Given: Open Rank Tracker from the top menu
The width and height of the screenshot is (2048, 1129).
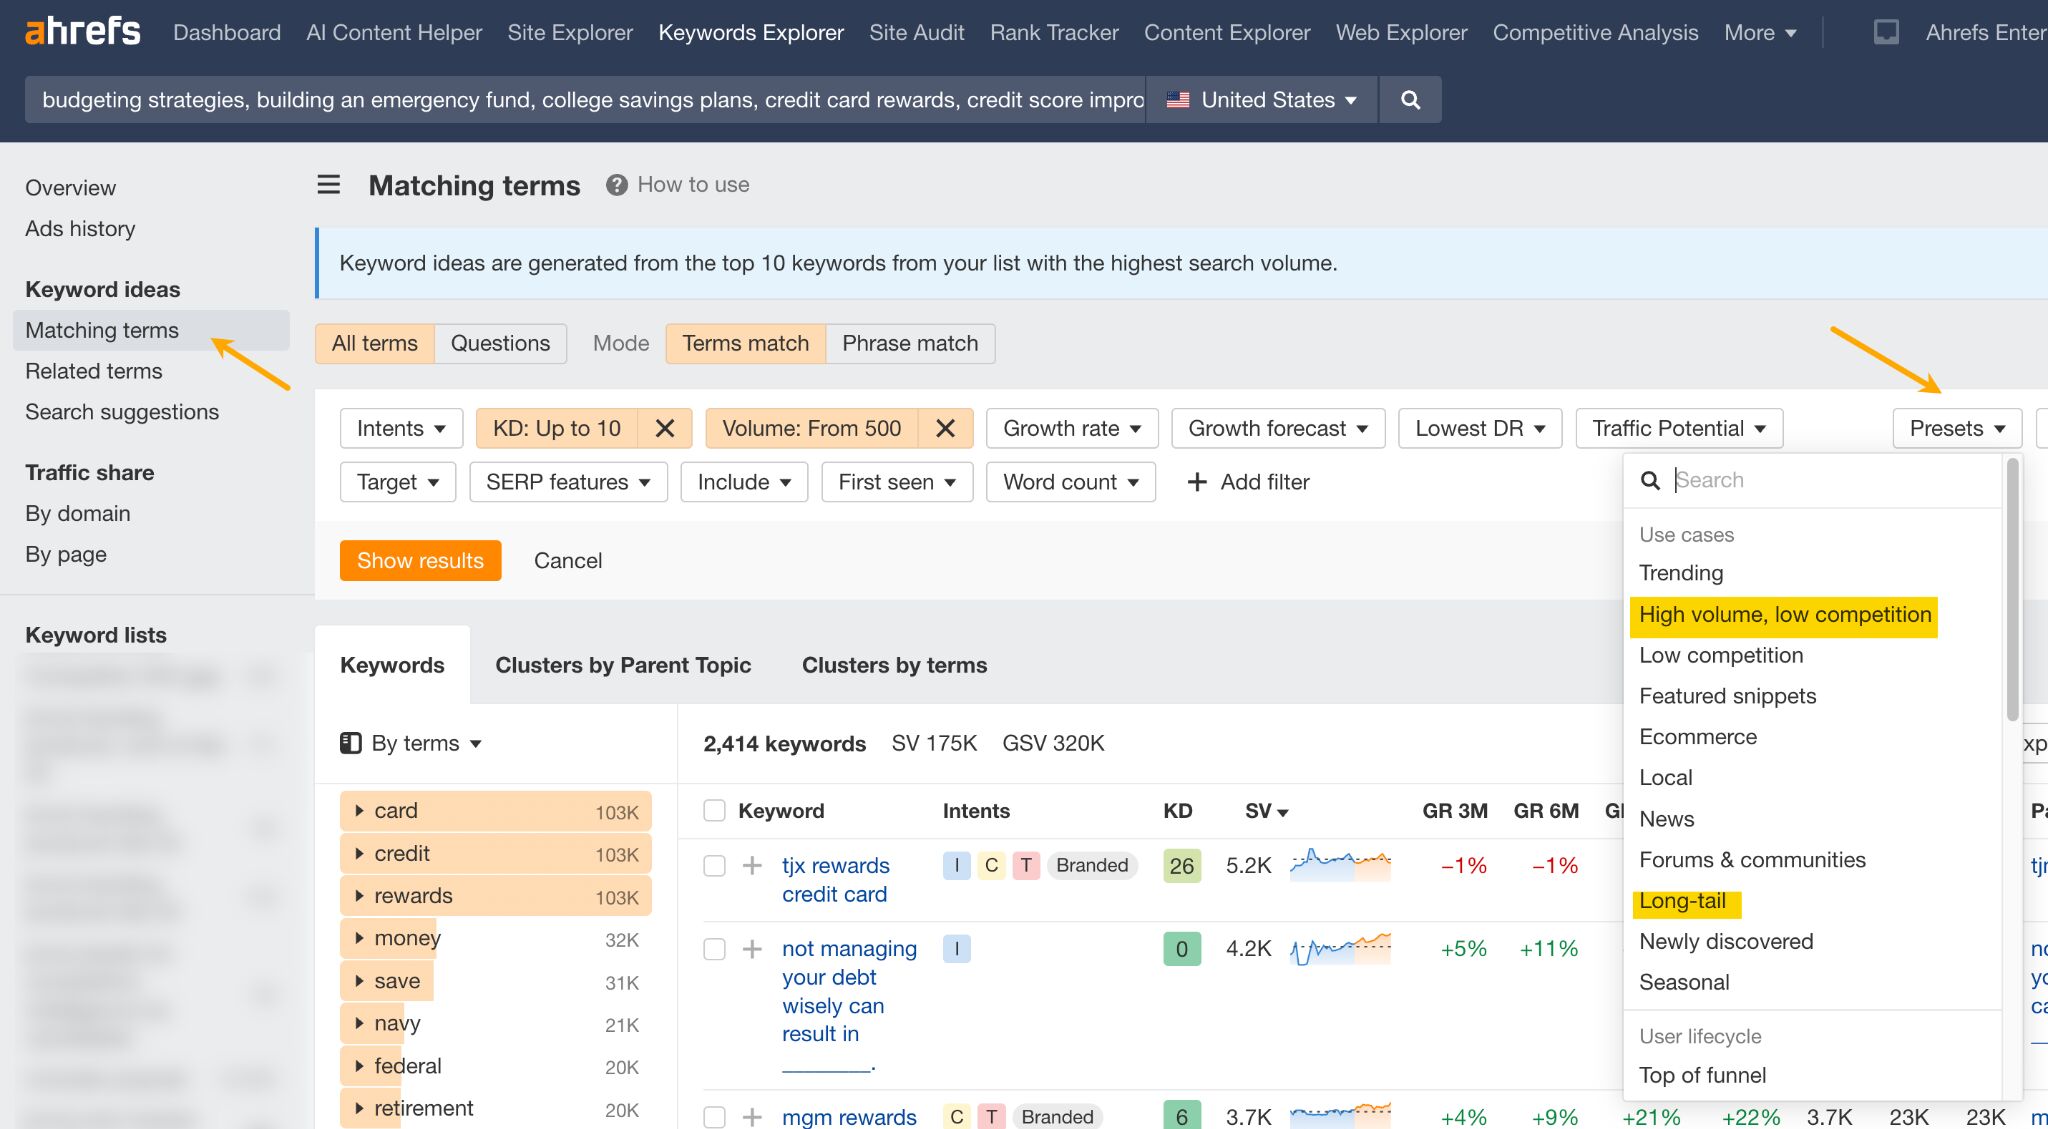Looking at the screenshot, I should 1053,32.
